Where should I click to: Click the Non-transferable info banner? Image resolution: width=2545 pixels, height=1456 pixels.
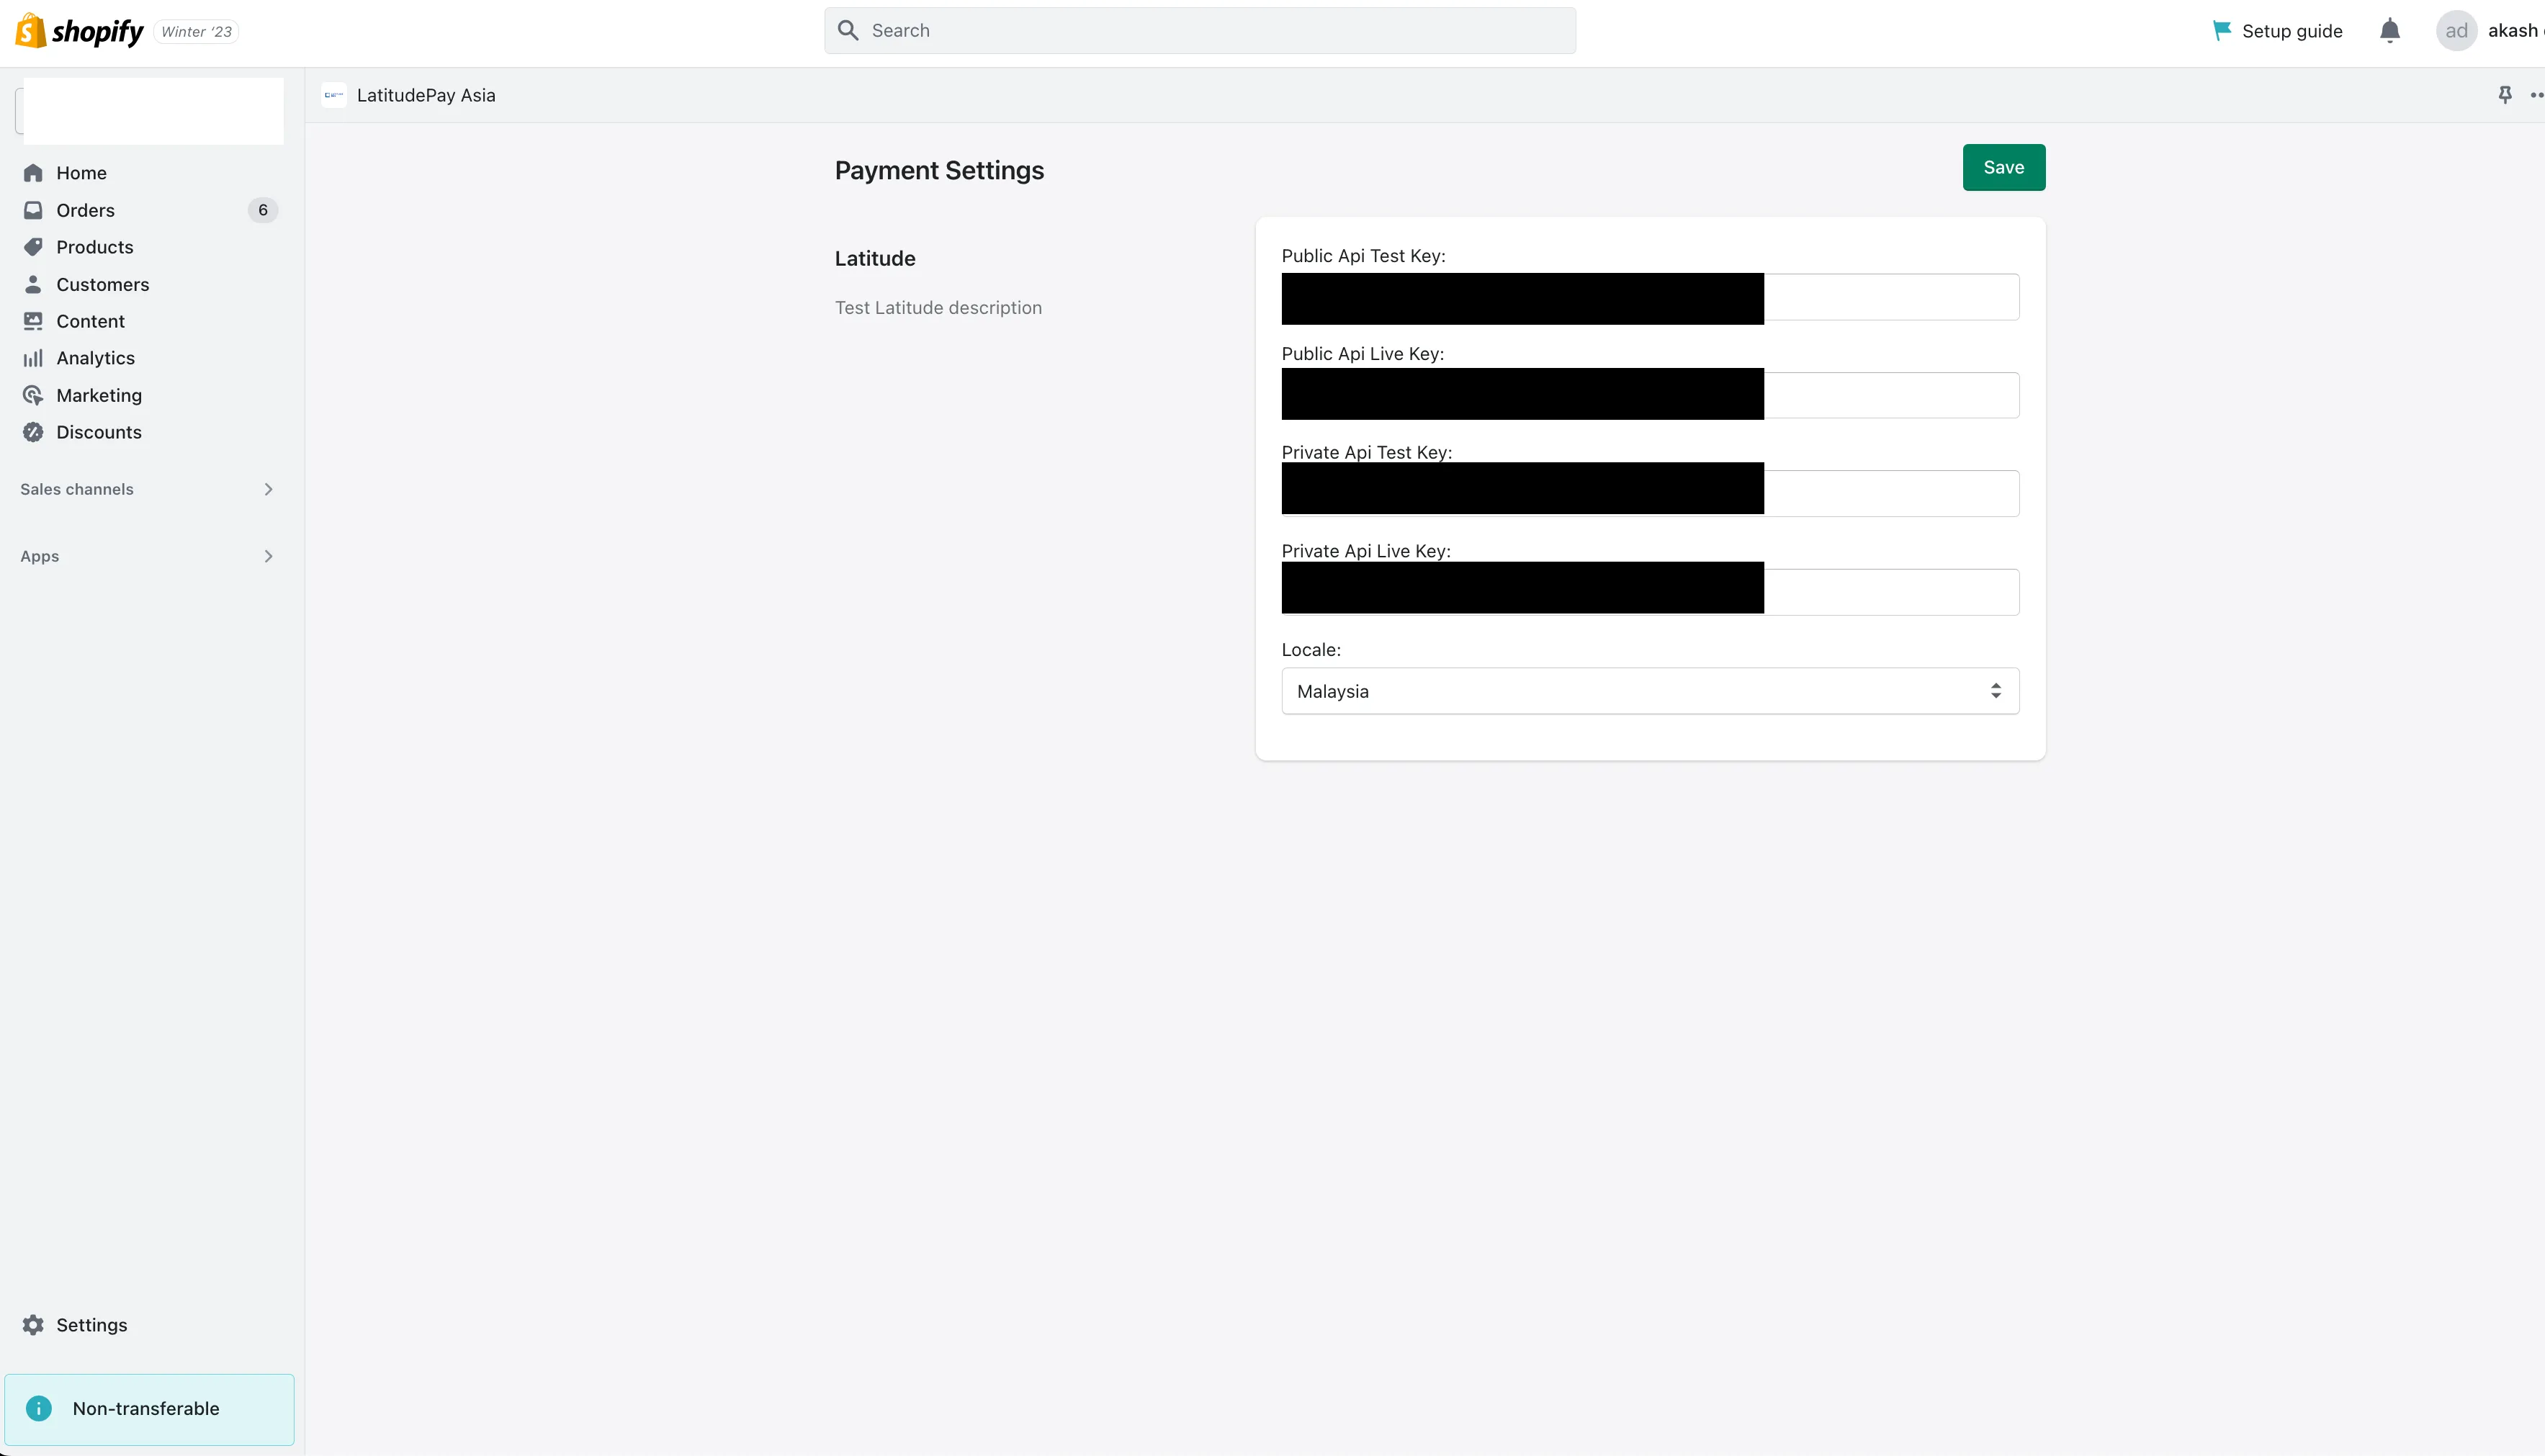(x=150, y=1409)
